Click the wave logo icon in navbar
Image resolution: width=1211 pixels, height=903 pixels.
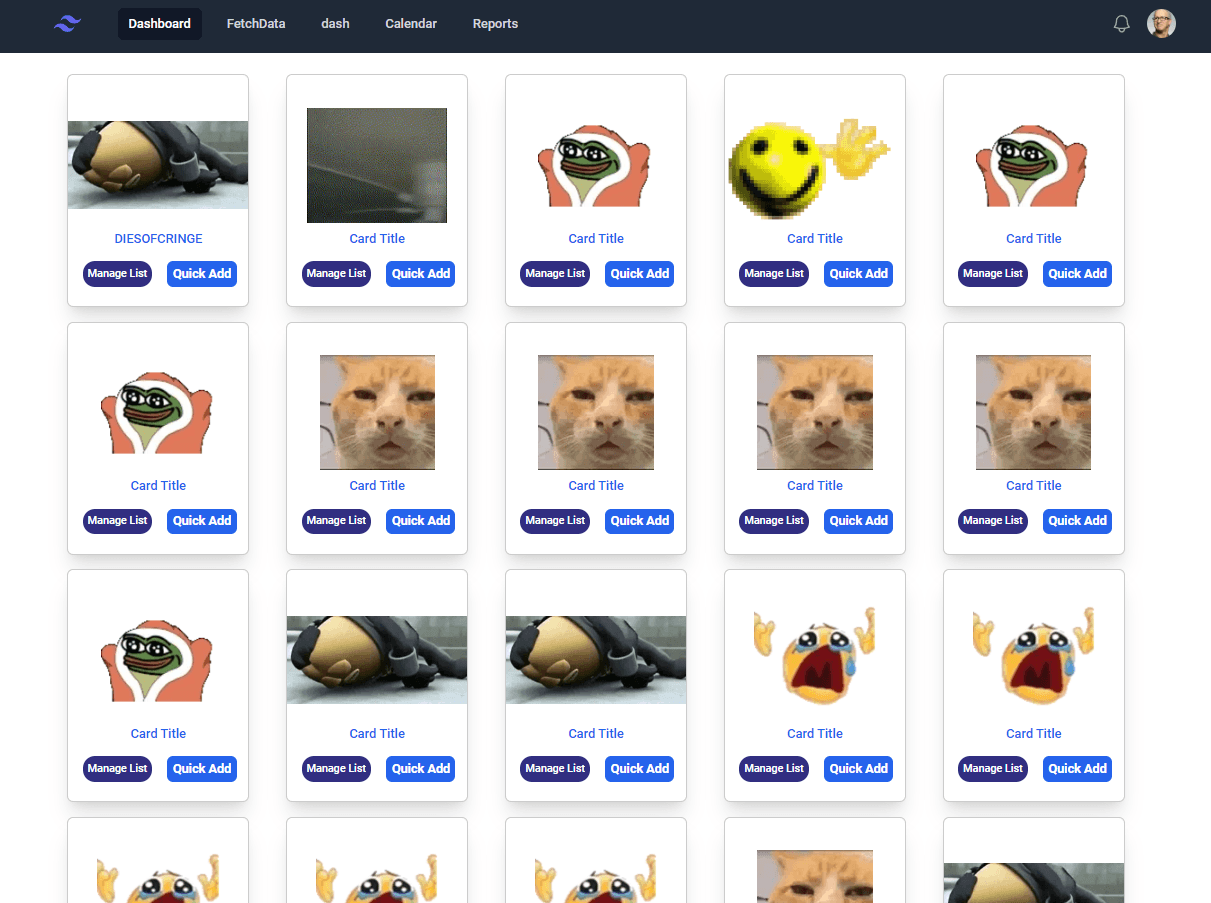coord(67,24)
